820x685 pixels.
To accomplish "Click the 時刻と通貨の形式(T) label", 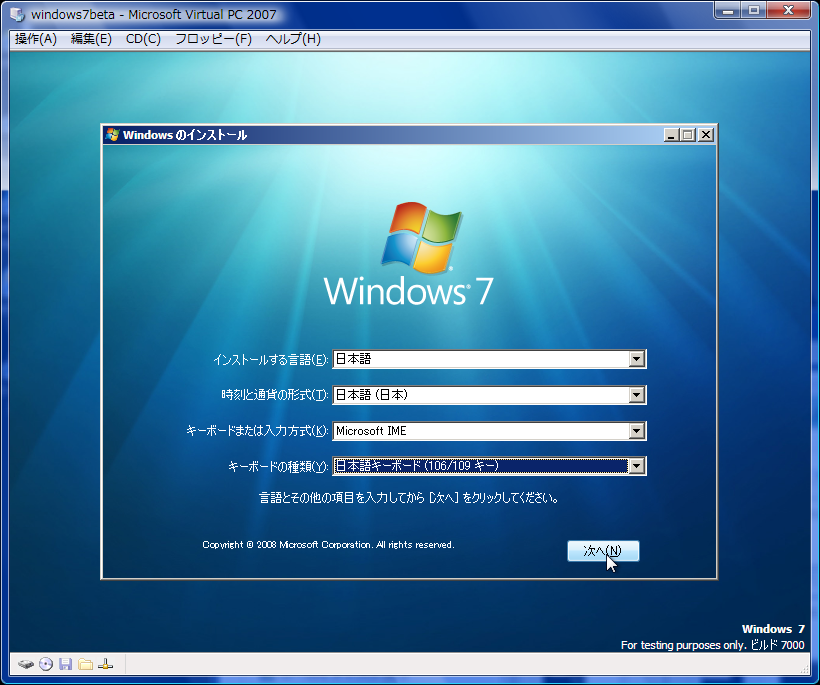I will (275, 395).
